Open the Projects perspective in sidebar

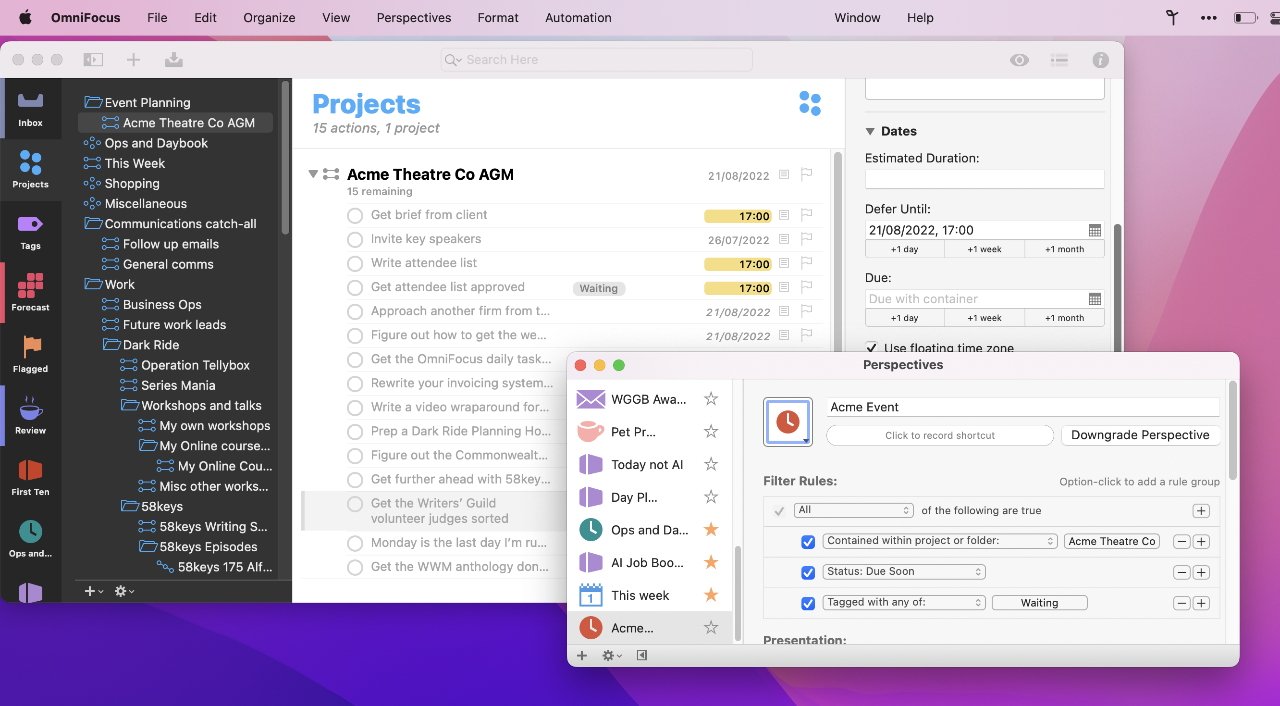tap(30, 169)
